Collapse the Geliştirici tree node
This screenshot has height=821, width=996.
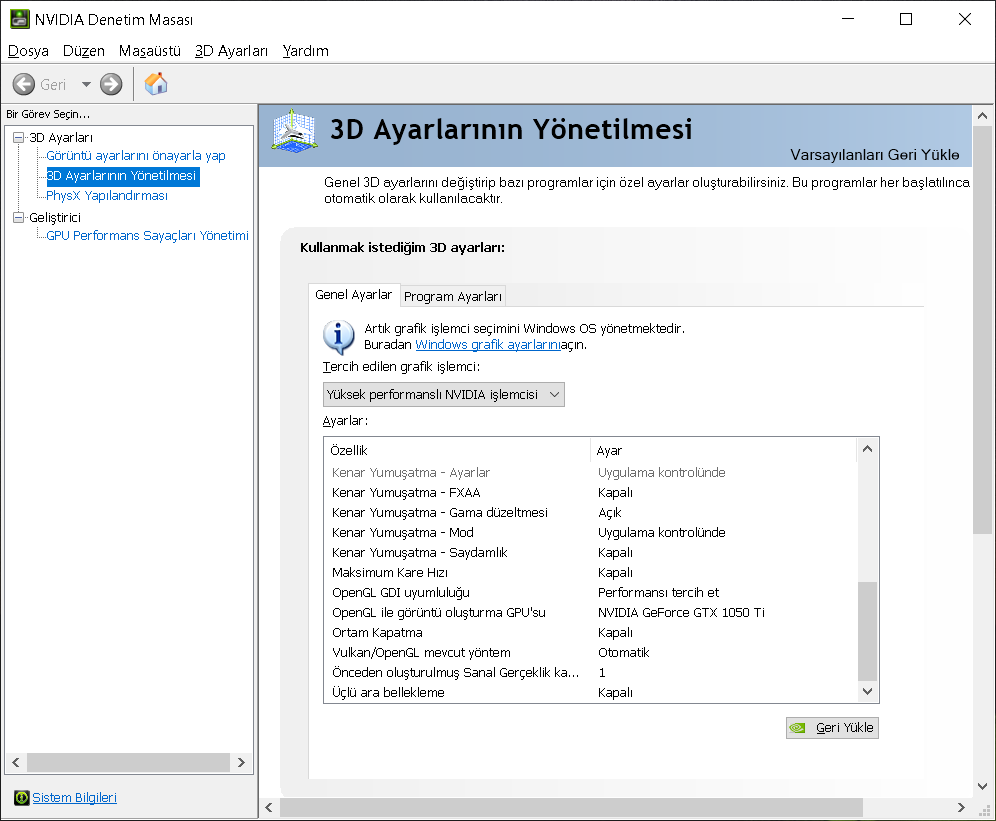(x=18, y=217)
